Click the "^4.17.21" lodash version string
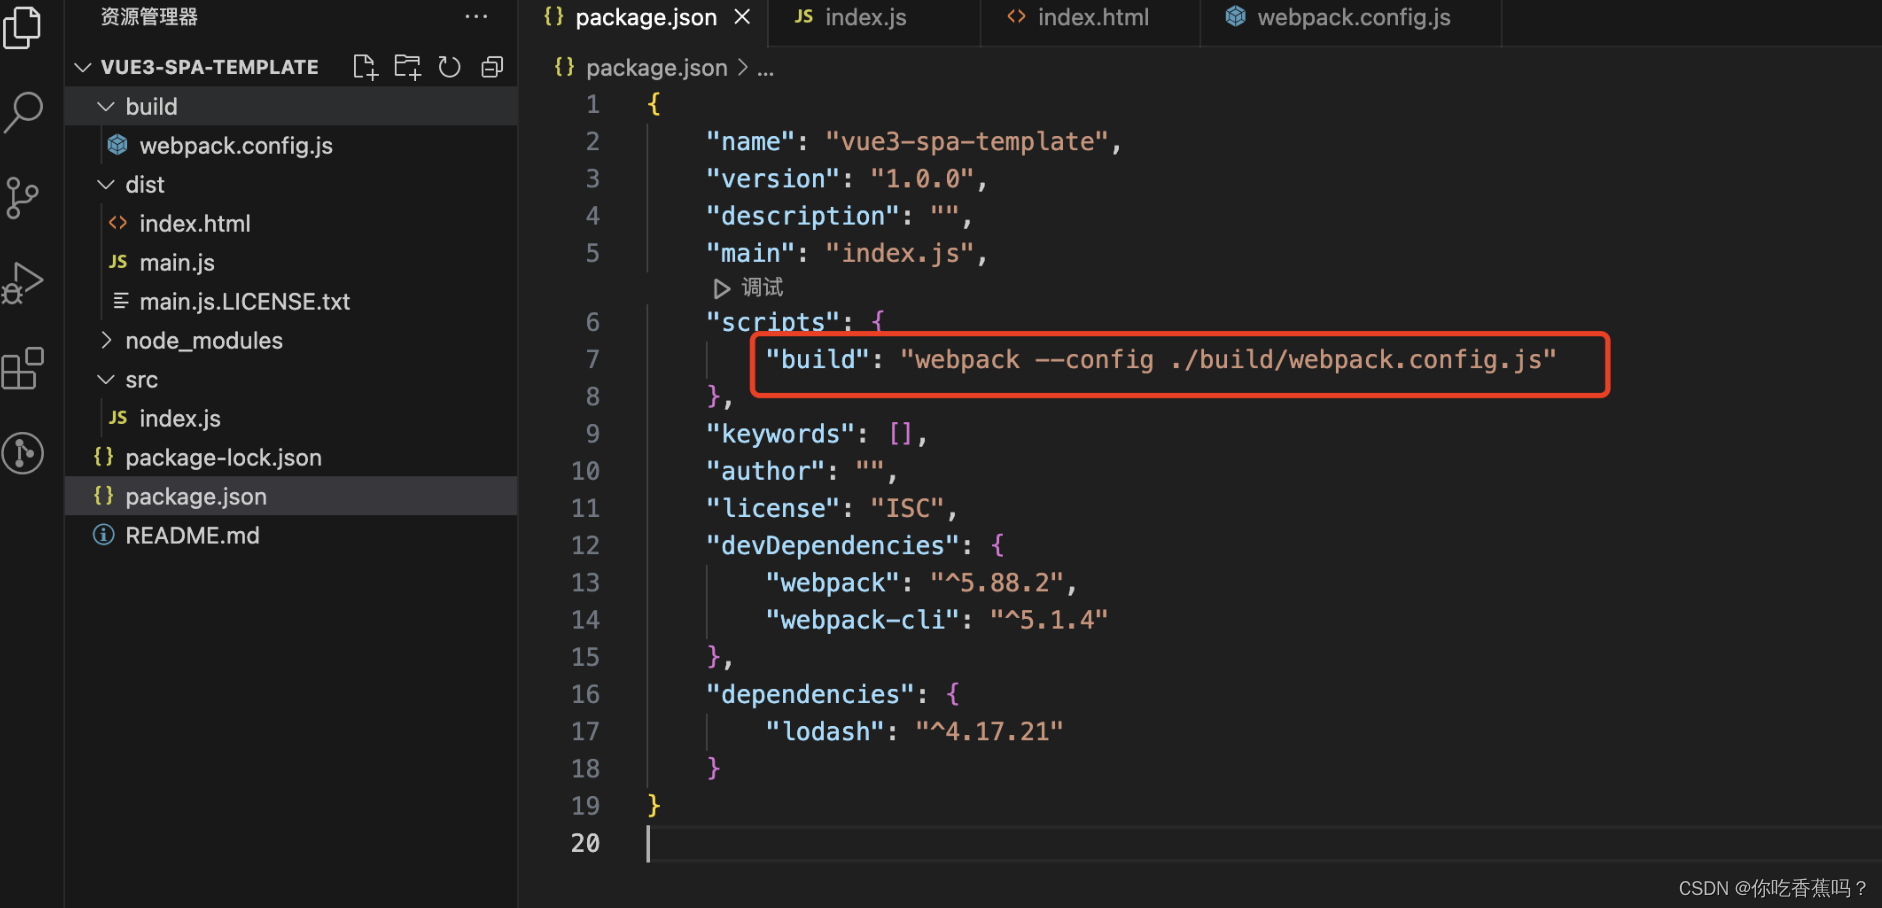 pyautogui.click(x=989, y=731)
